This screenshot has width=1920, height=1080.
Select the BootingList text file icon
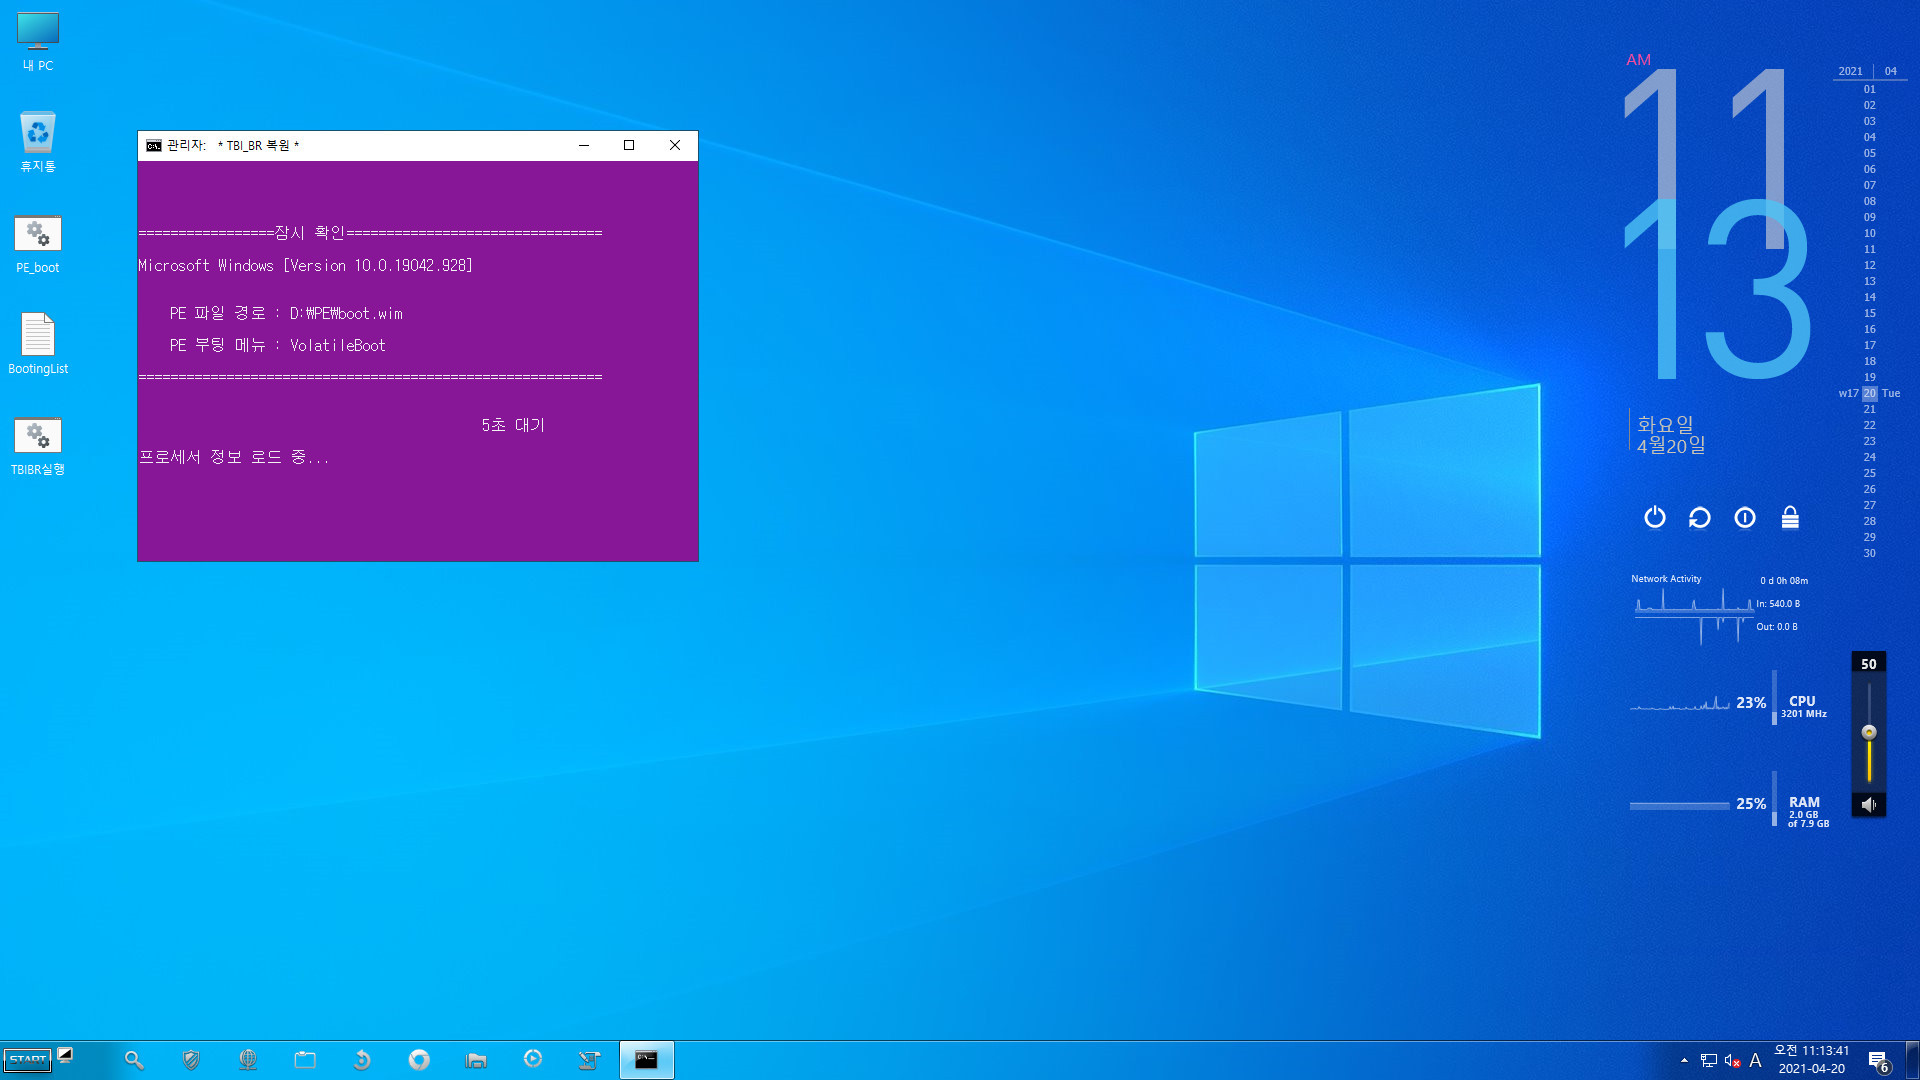[38, 344]
